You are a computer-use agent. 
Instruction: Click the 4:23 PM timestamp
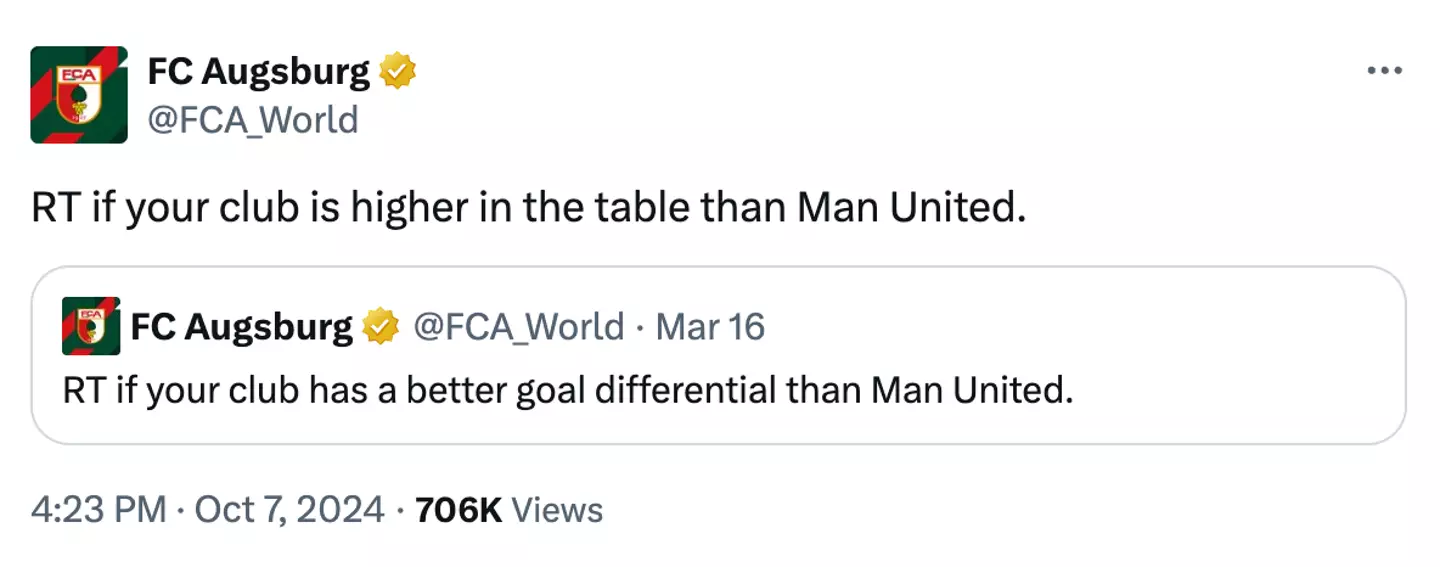[98, 510]
